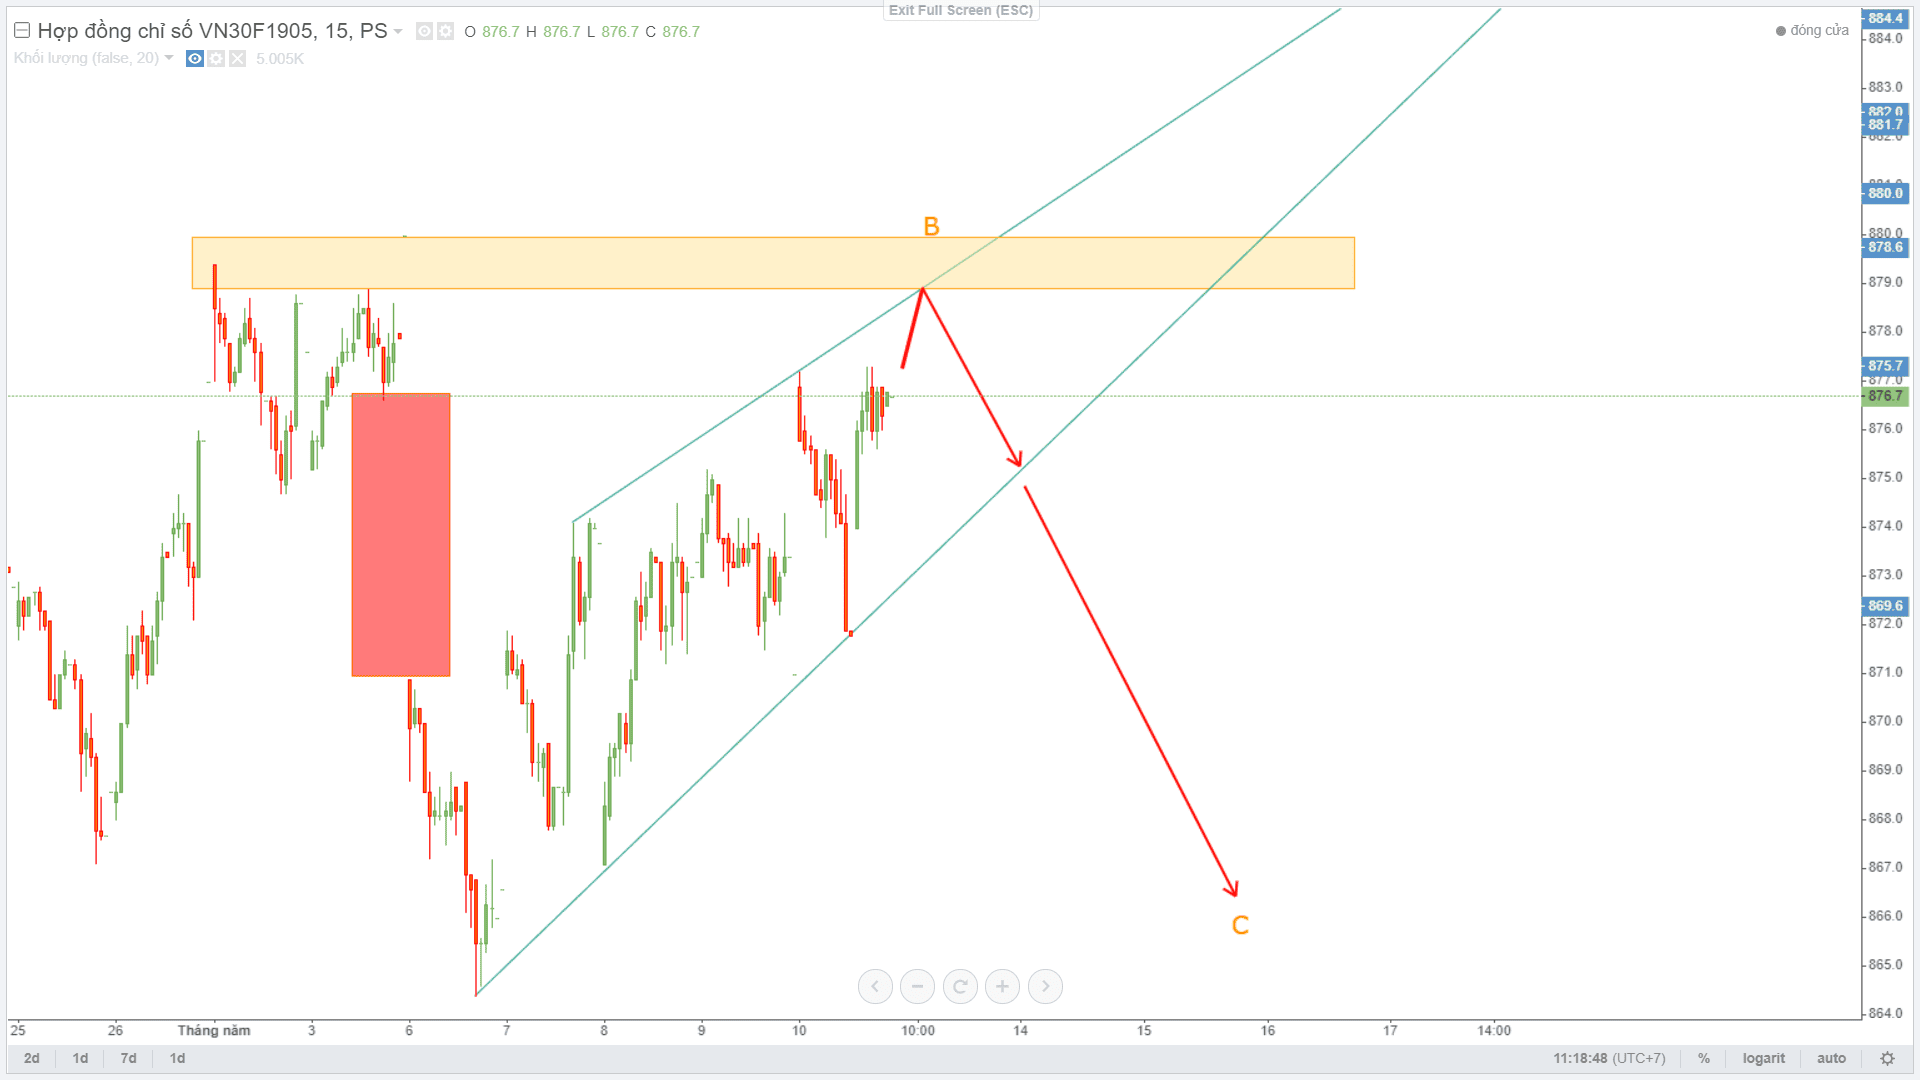Image resolution: width=1920 pixels, height=1080 pixels.
Task: Open the VN30F1905 symbol title dropdown arrow
Action: [398, 32]
